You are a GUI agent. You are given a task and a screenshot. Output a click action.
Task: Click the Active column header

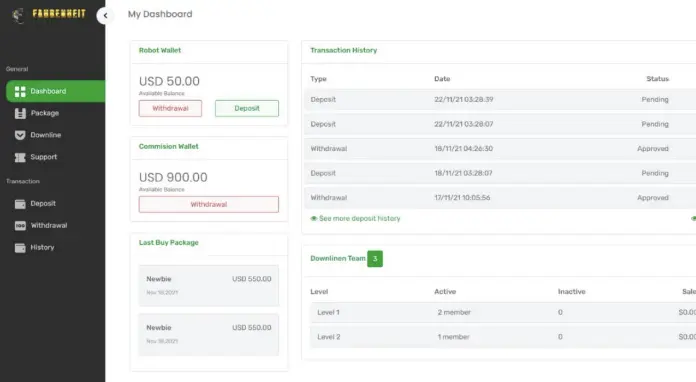pos(445,291)
